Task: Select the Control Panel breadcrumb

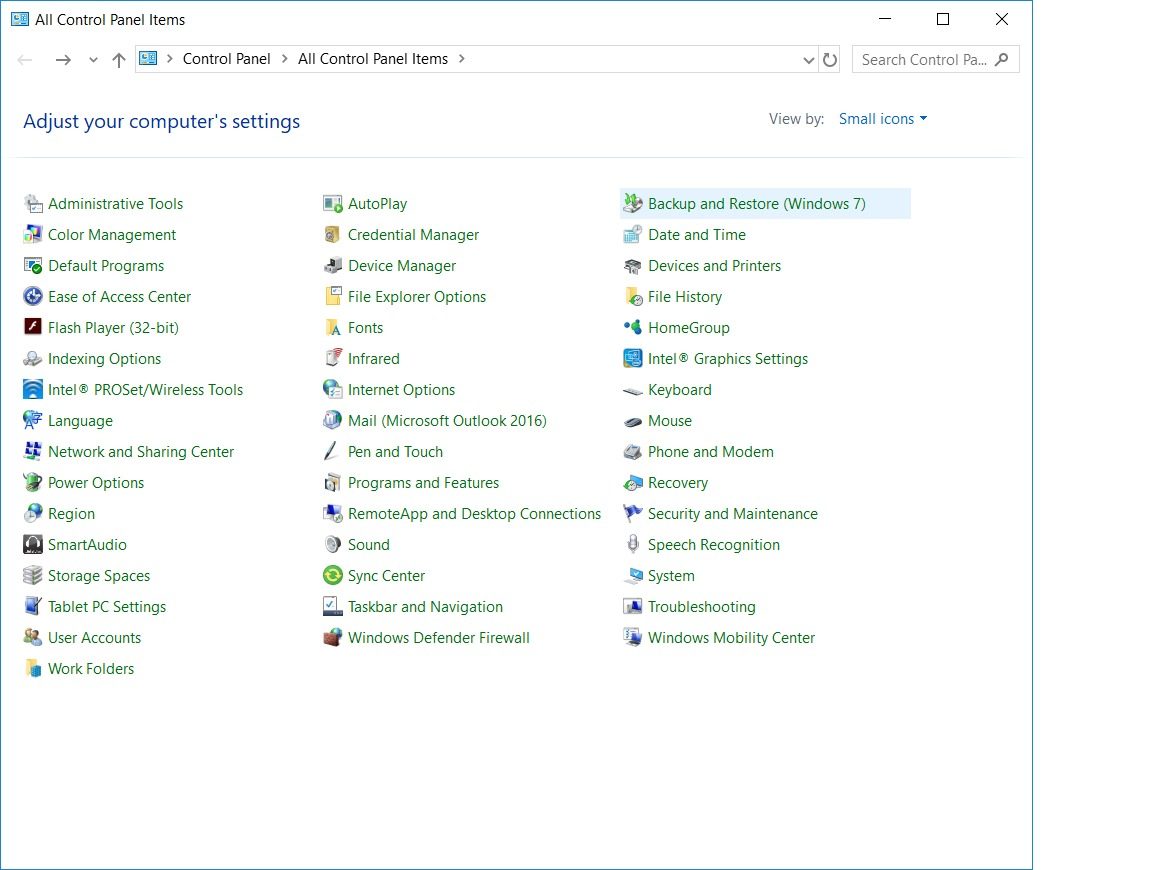Action: [226, 59]
